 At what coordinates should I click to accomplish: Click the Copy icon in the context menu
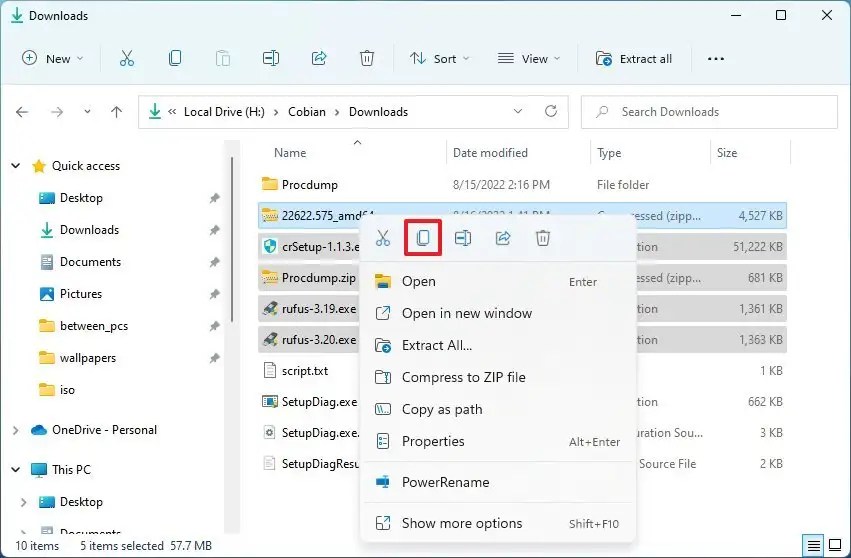click(x=423, y=238)
